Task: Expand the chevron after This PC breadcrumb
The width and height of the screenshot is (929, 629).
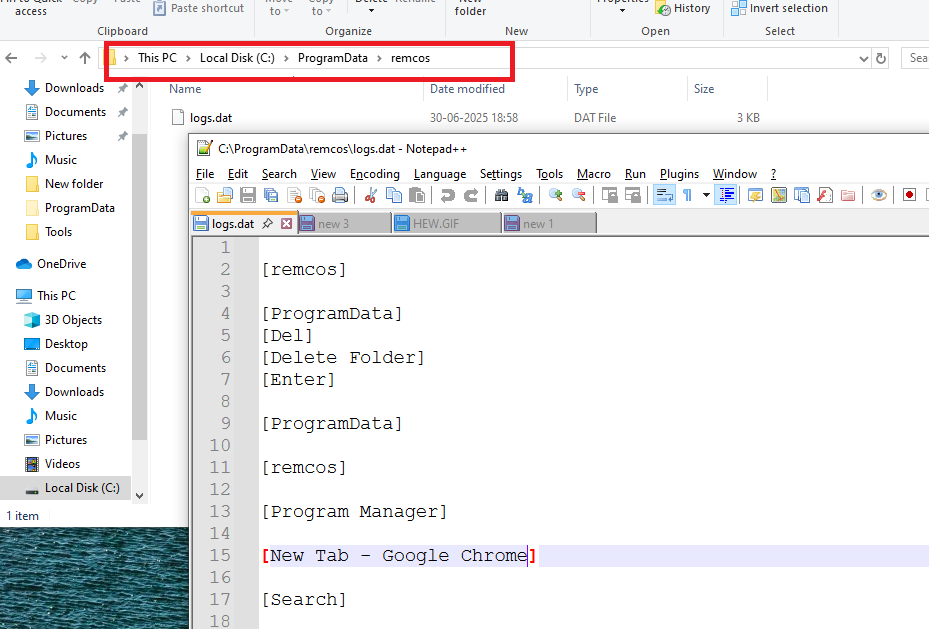Action: (x=188, y=58)
